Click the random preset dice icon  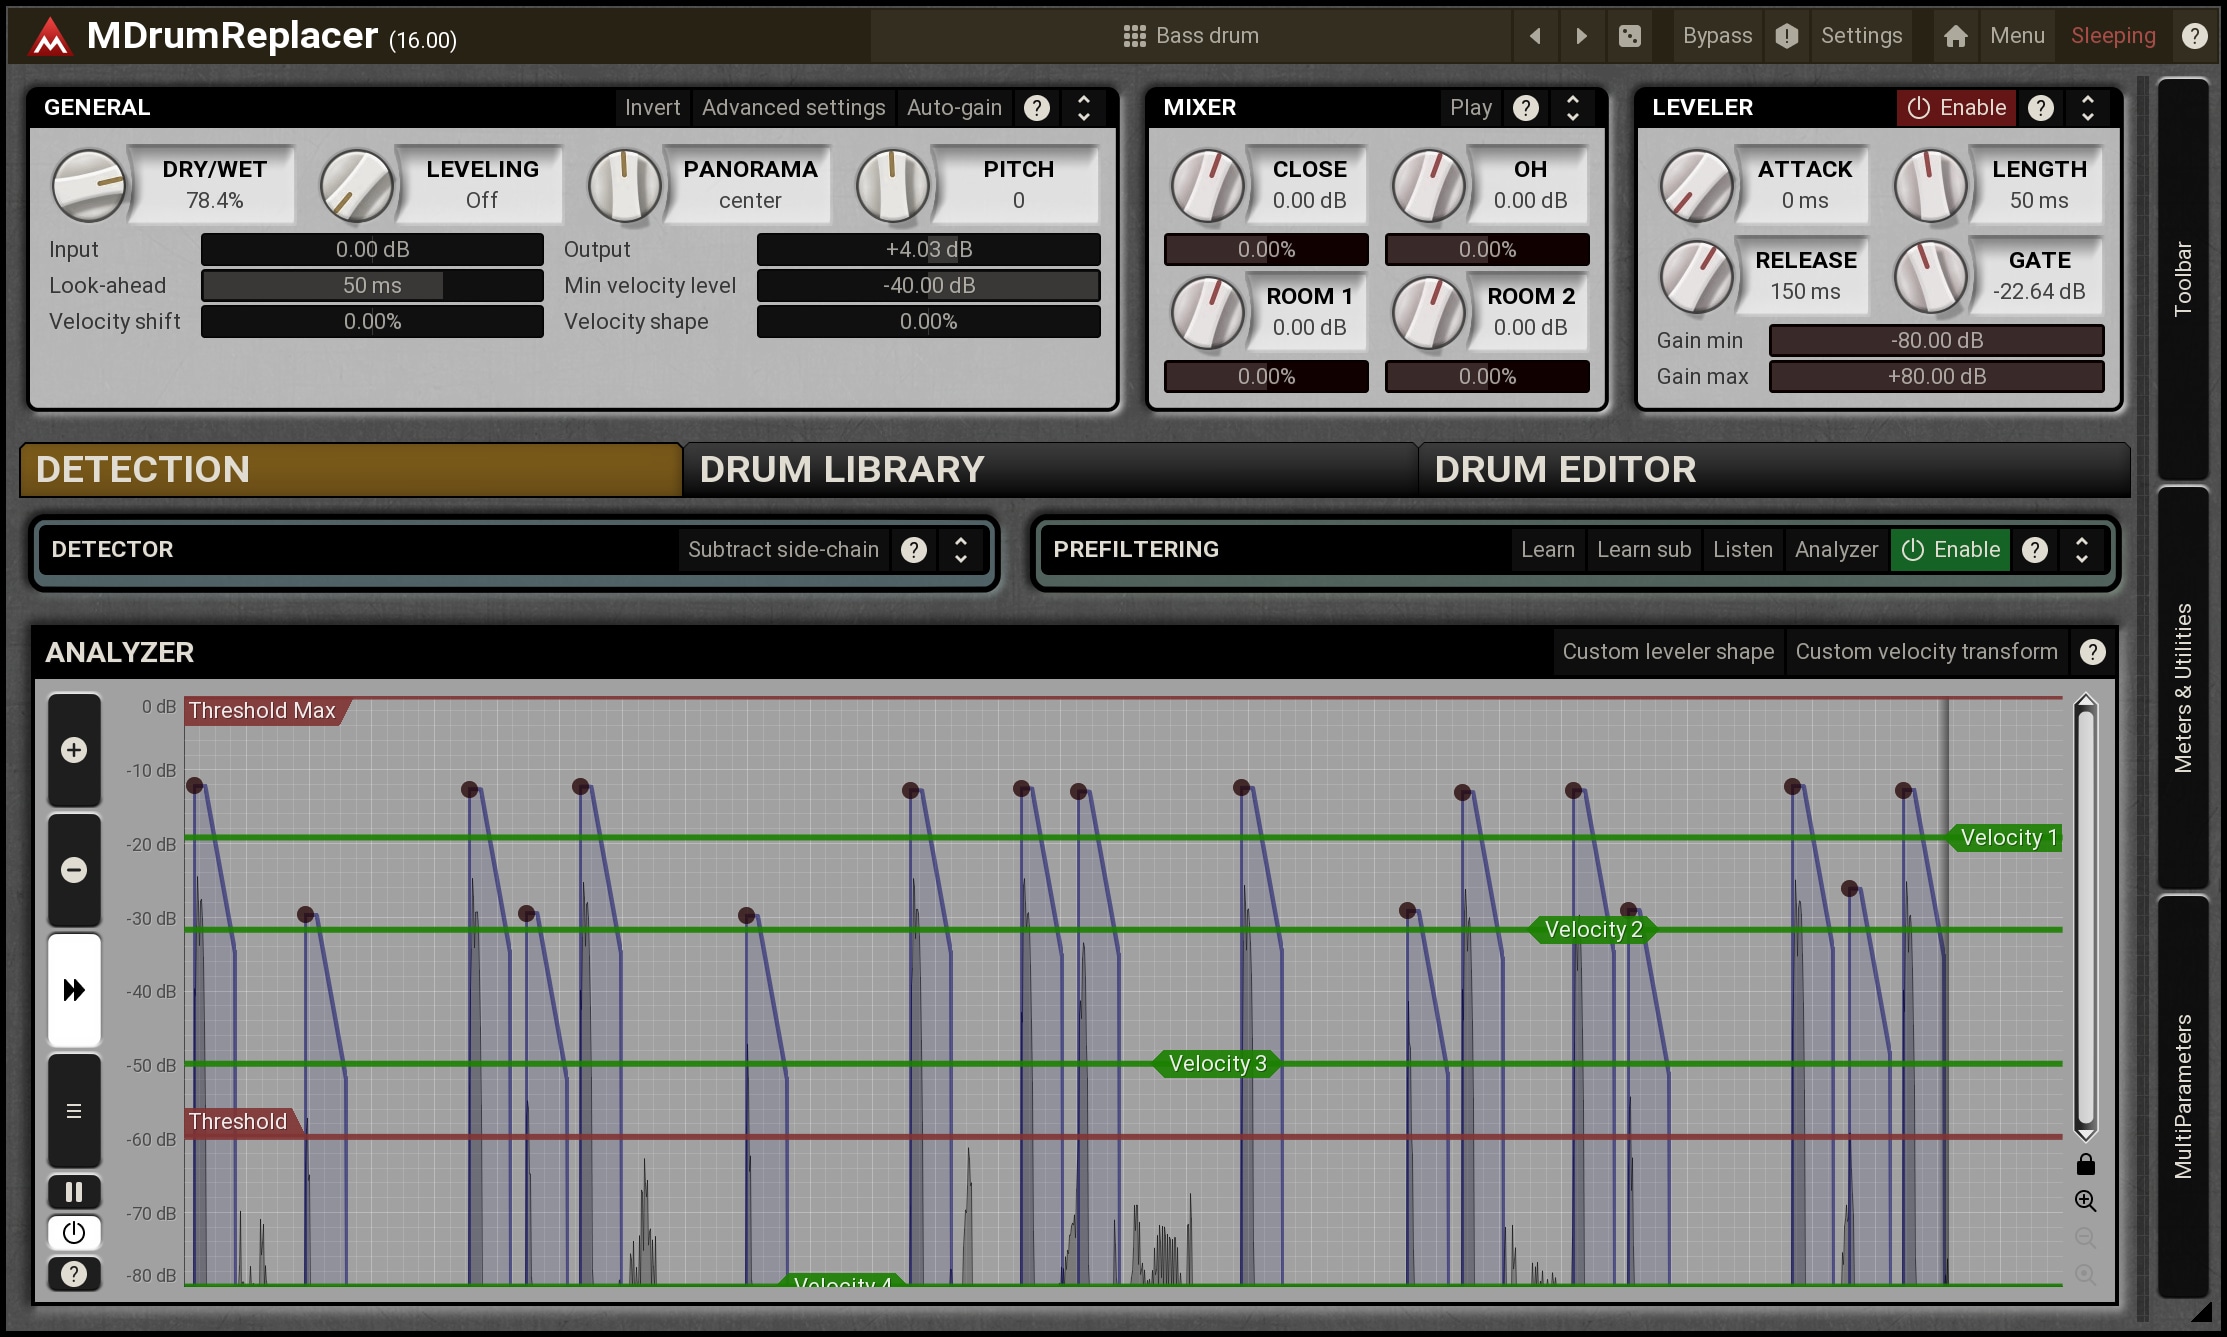pyautogui.click(x=1630, y=36)
